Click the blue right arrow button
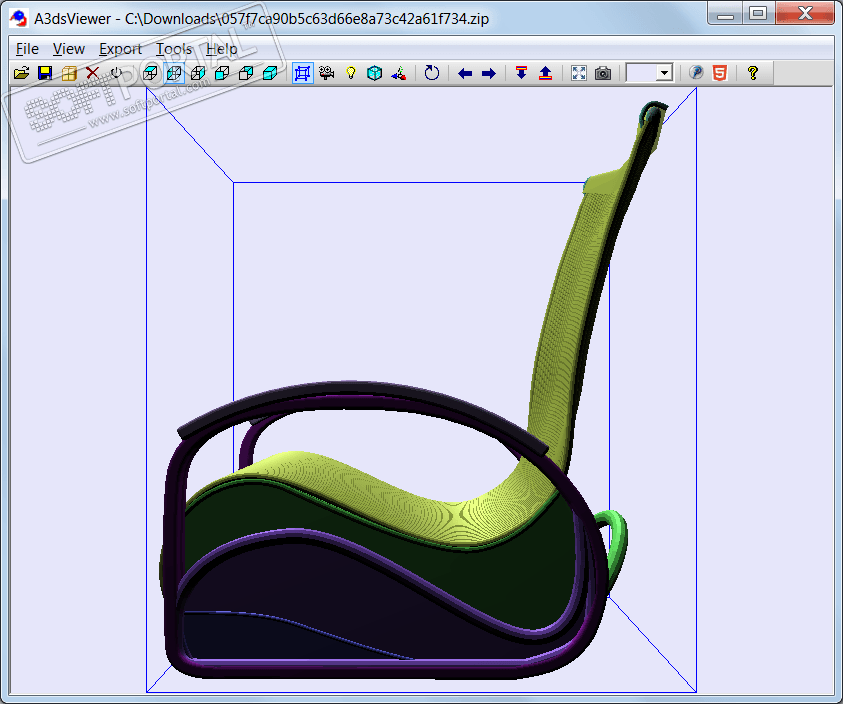Viewport: 843px width, 704px height. coord(489,73)
